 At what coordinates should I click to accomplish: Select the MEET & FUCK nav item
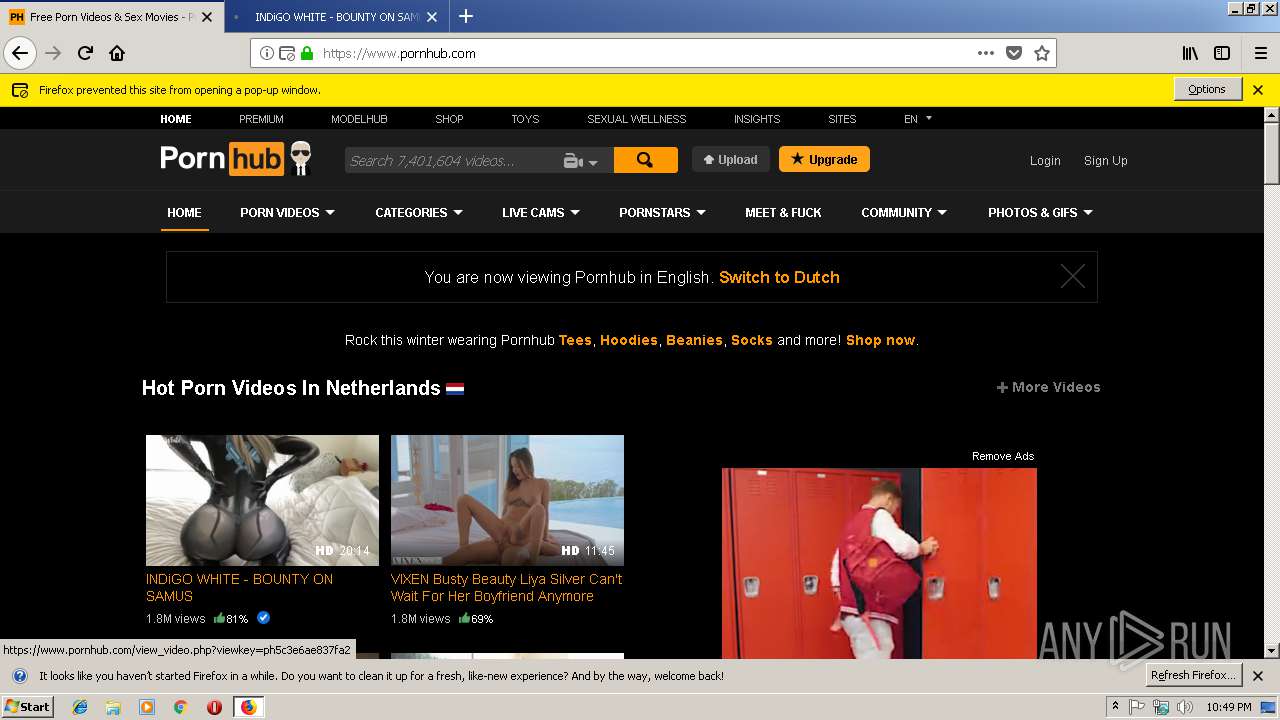(783, 212)
